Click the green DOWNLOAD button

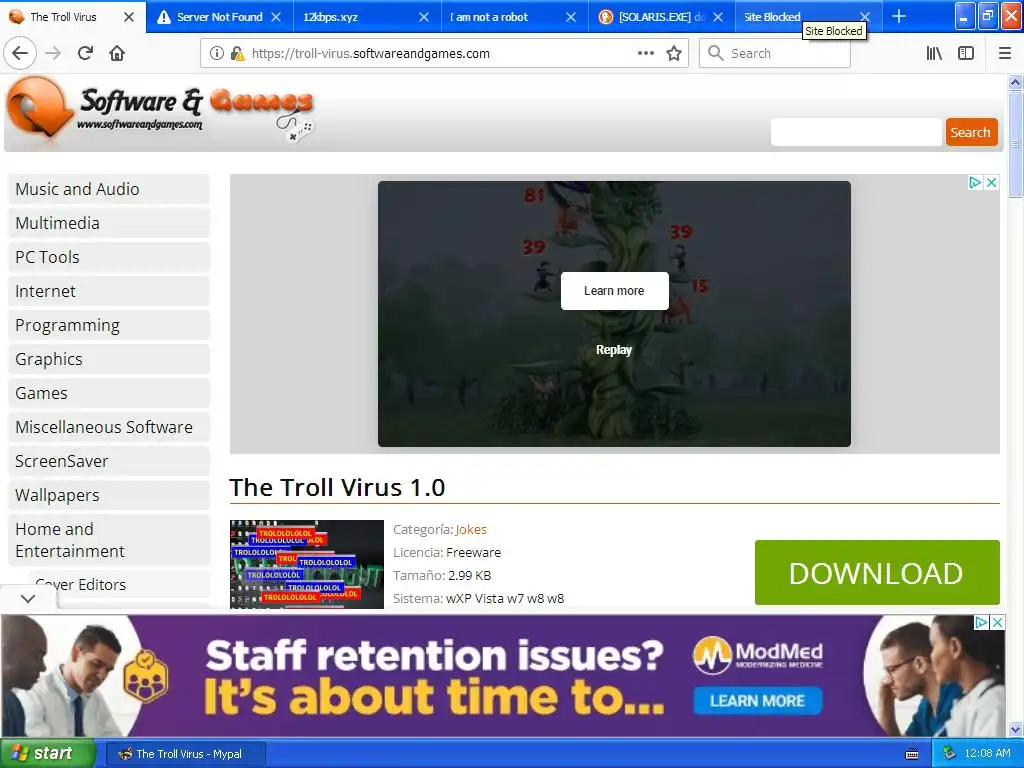point(876,572)
